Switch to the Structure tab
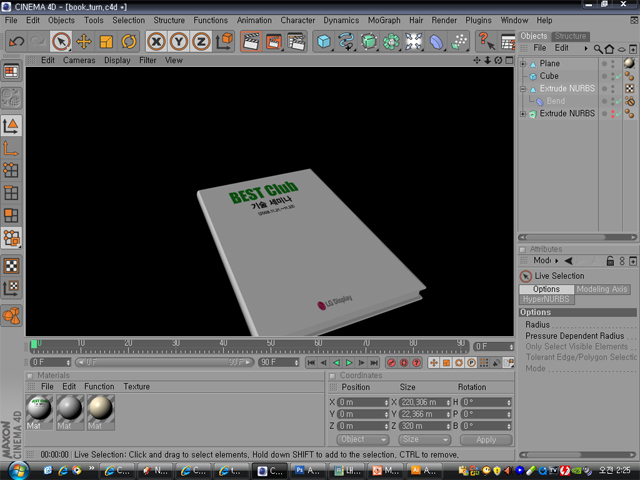640x480 pixels. coord(570,36)
